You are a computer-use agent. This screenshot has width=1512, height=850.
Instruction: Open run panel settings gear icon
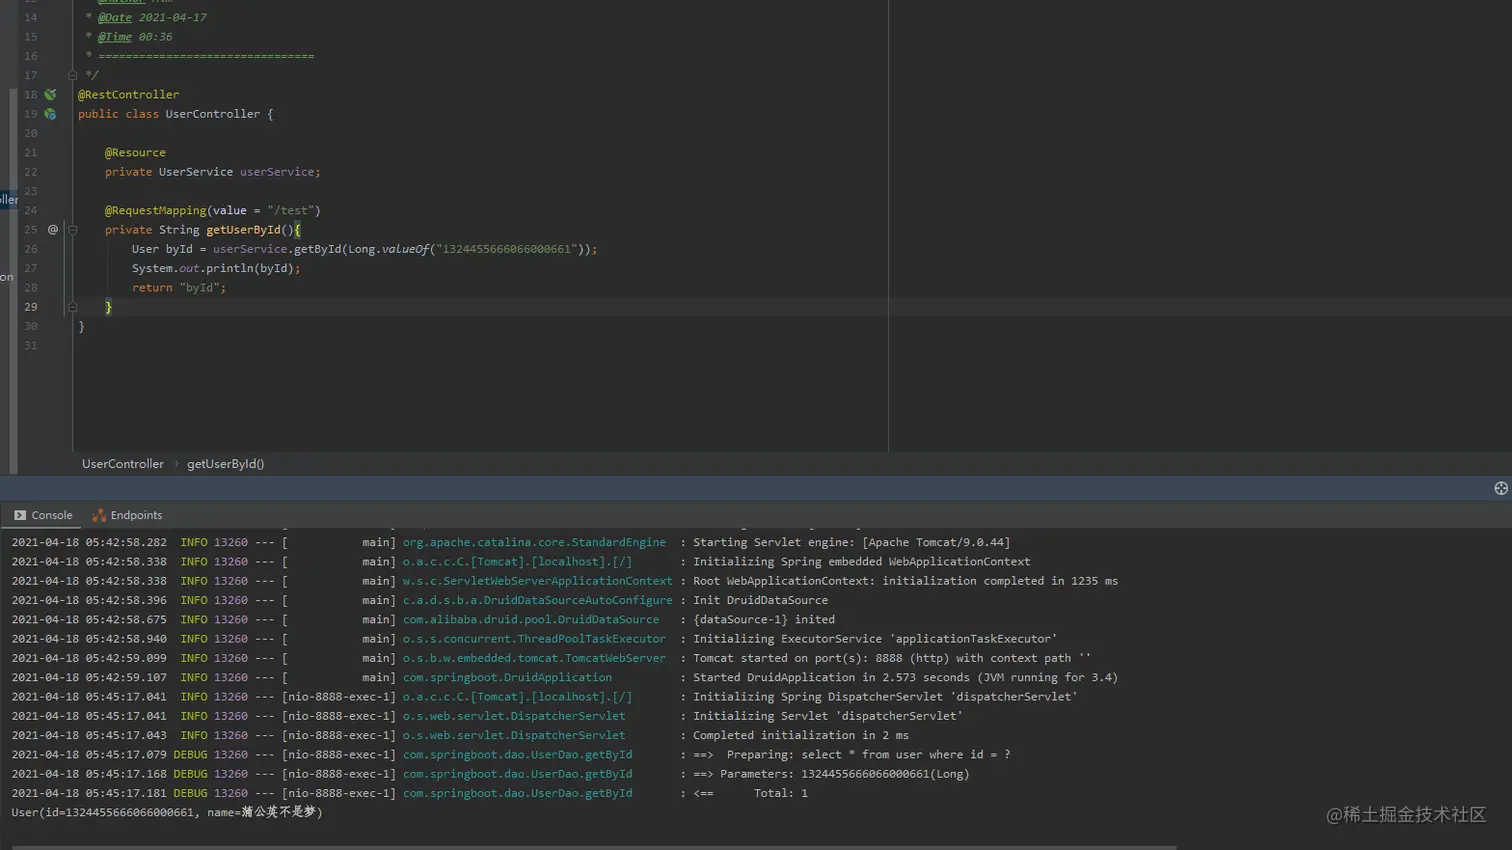coord(1501,488)
